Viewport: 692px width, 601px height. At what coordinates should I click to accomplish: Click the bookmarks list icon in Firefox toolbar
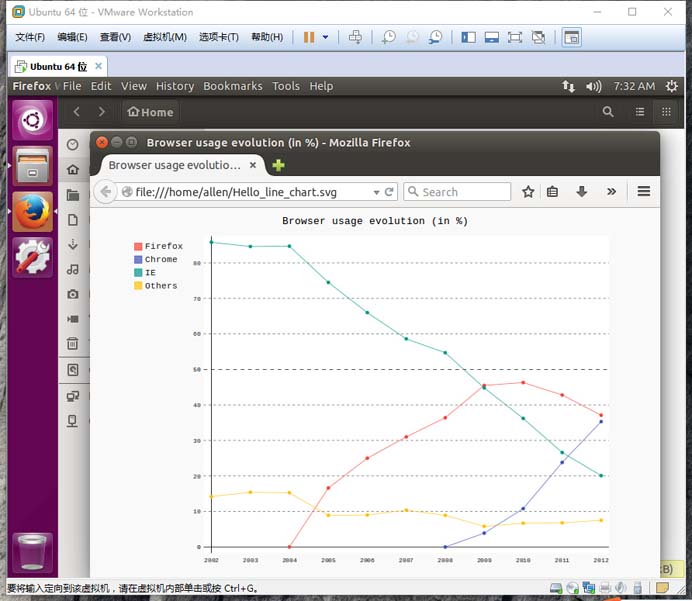(552, 192)
